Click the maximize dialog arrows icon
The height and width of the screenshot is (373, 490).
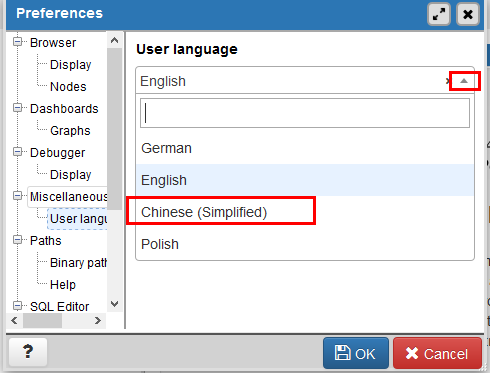click(439, 14)
